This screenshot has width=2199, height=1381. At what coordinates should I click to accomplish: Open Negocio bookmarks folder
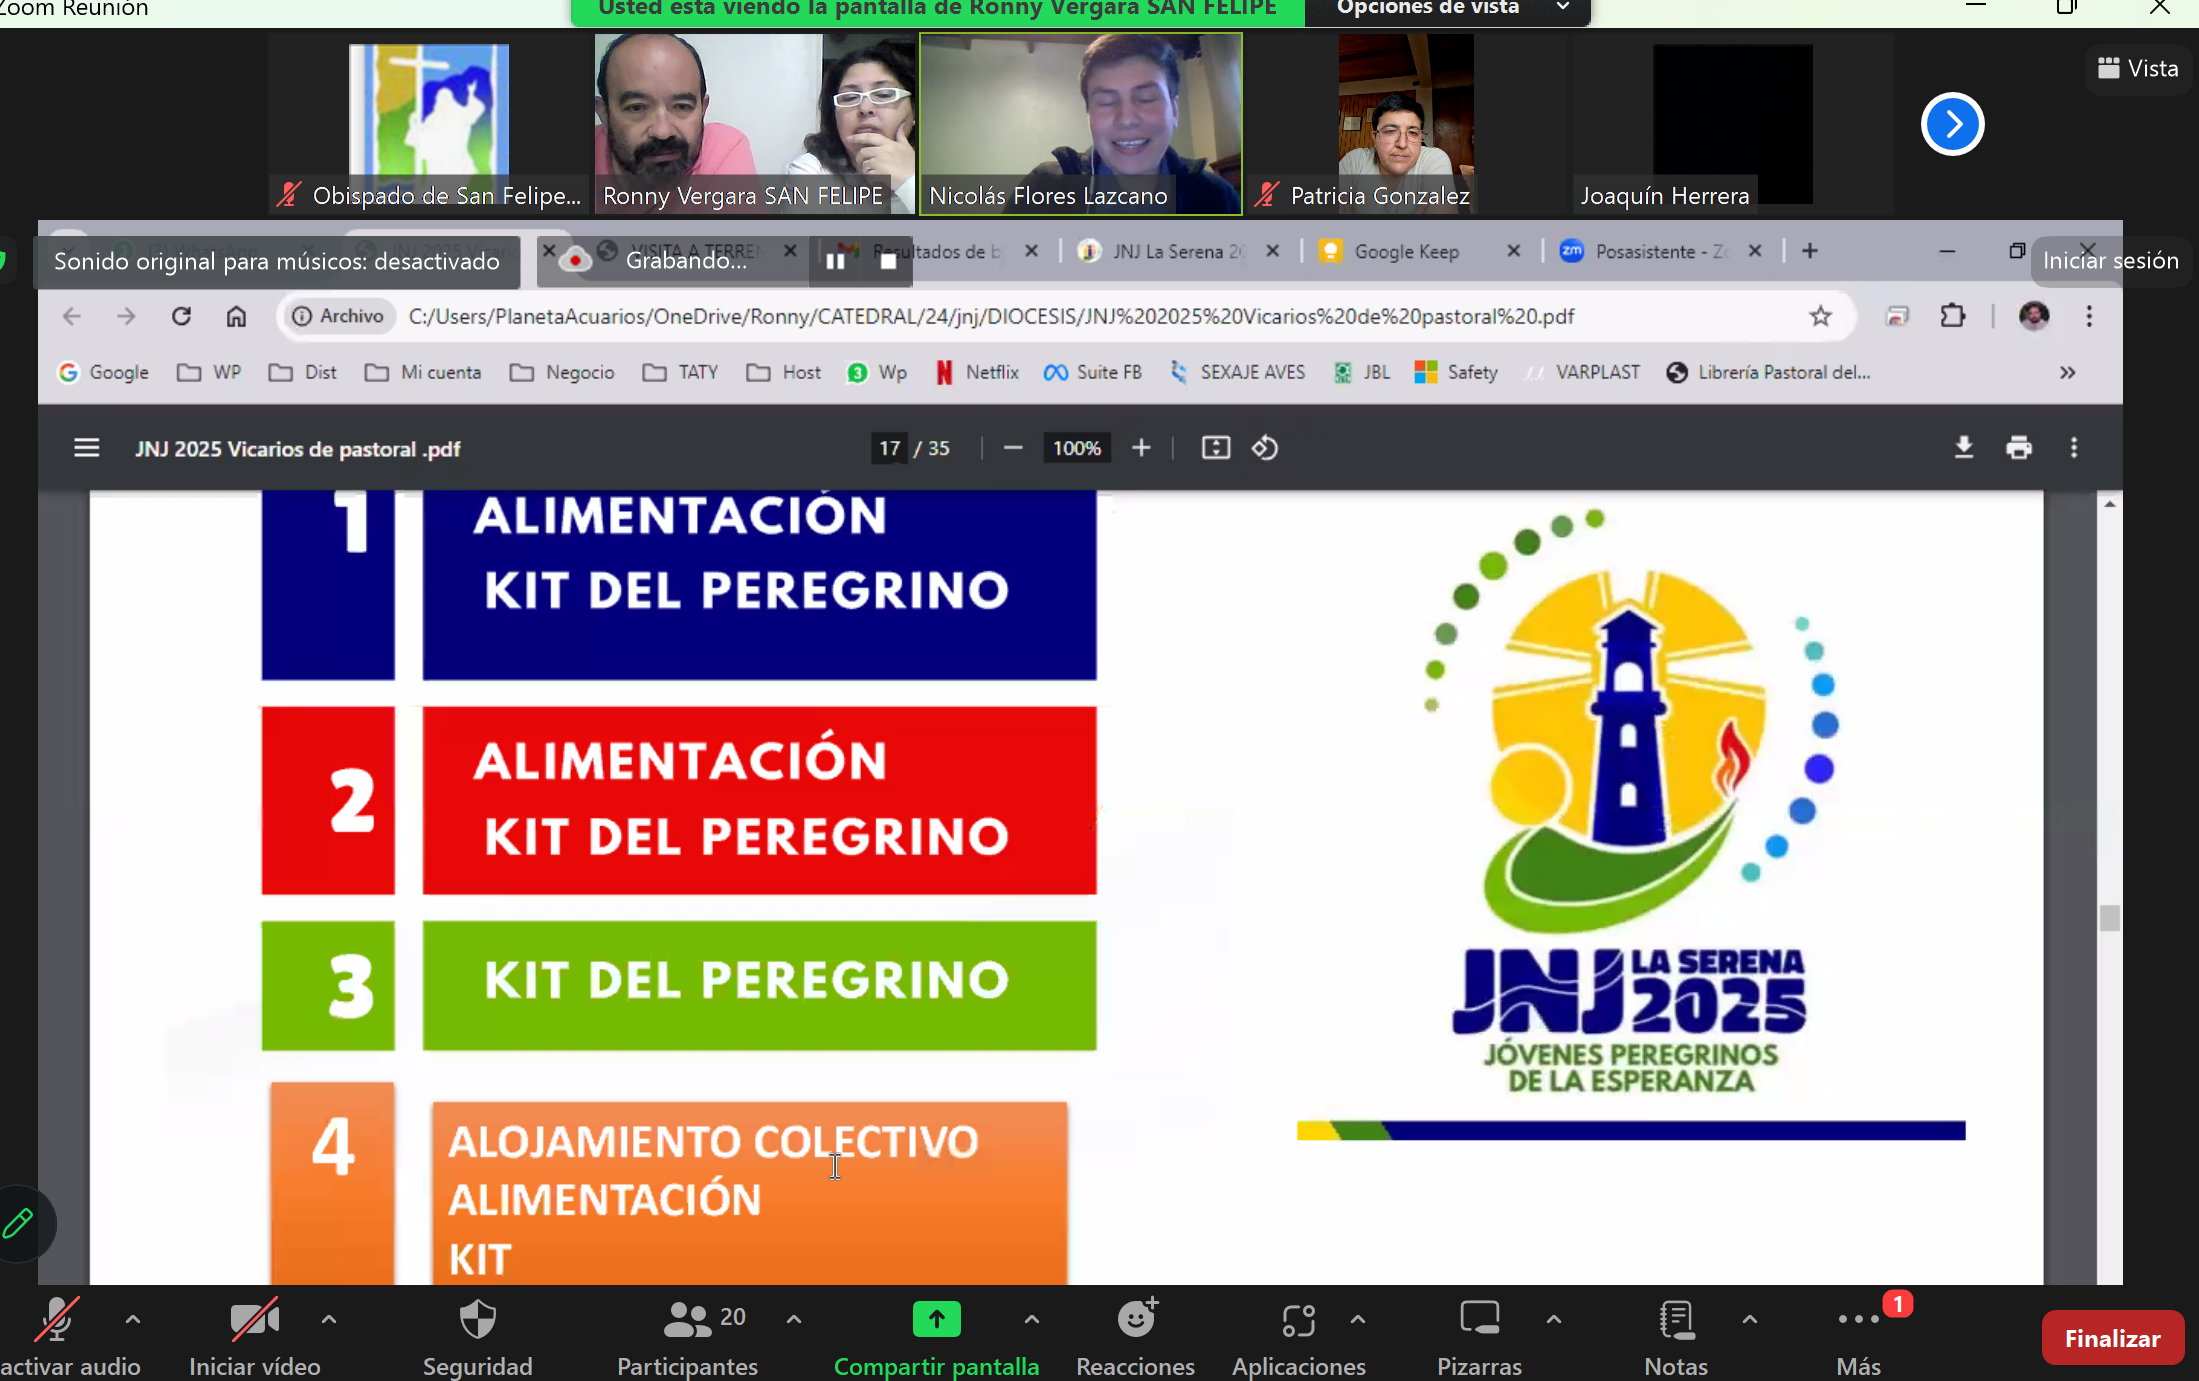pyautogui.click(x=562, y=372)
